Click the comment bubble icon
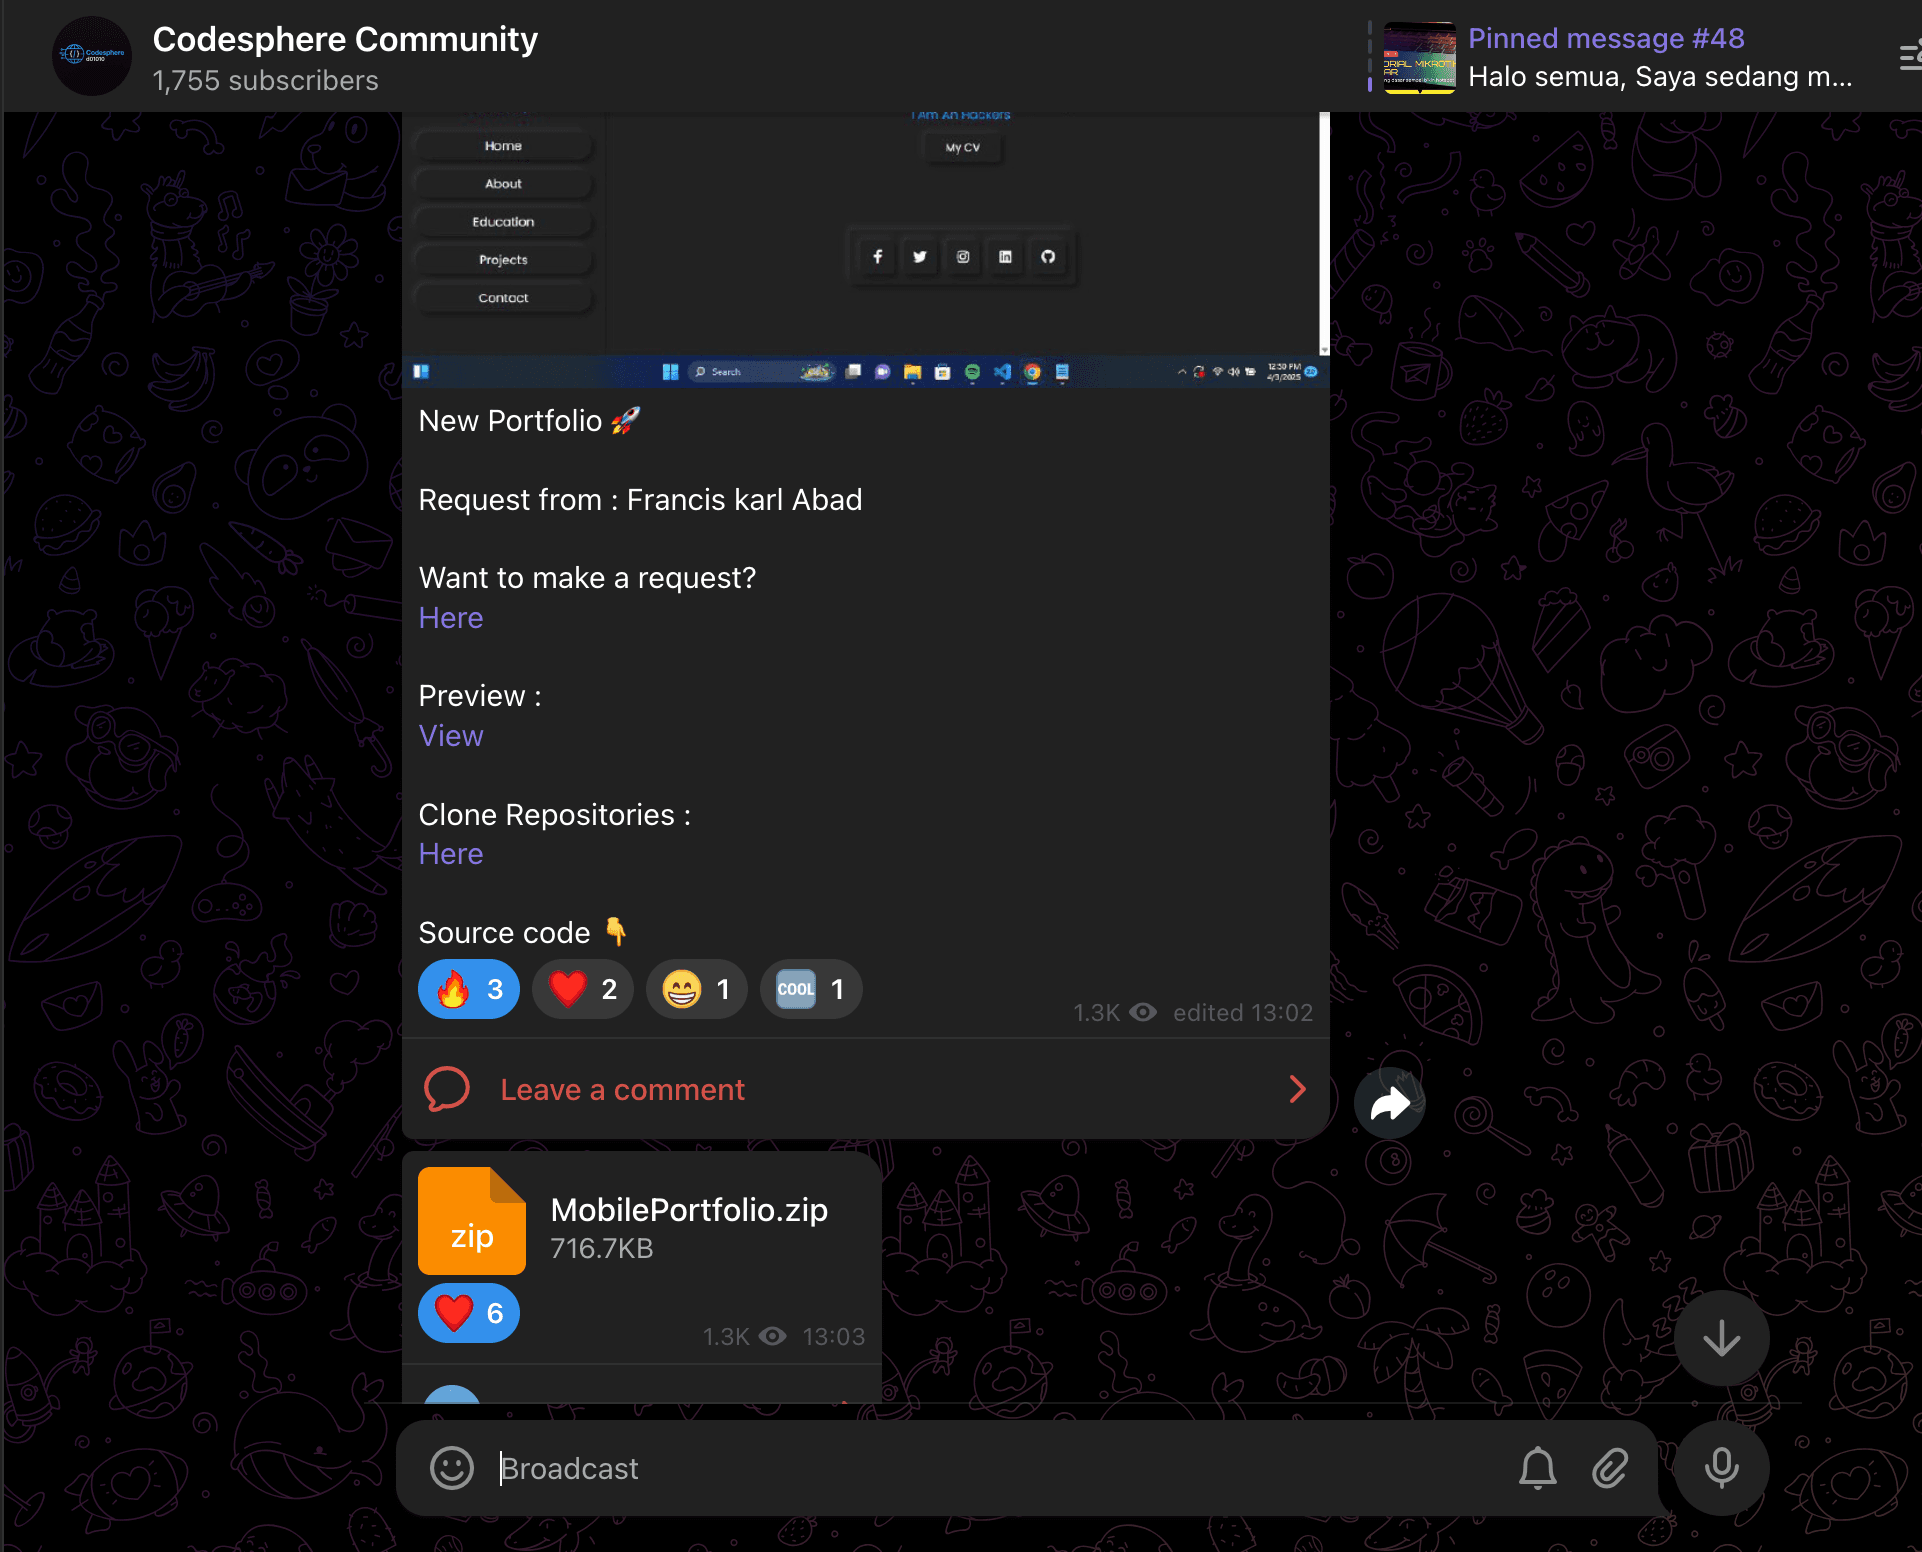The width and height of the screenshot is (1922, 1552). (x=447, y=1089)
